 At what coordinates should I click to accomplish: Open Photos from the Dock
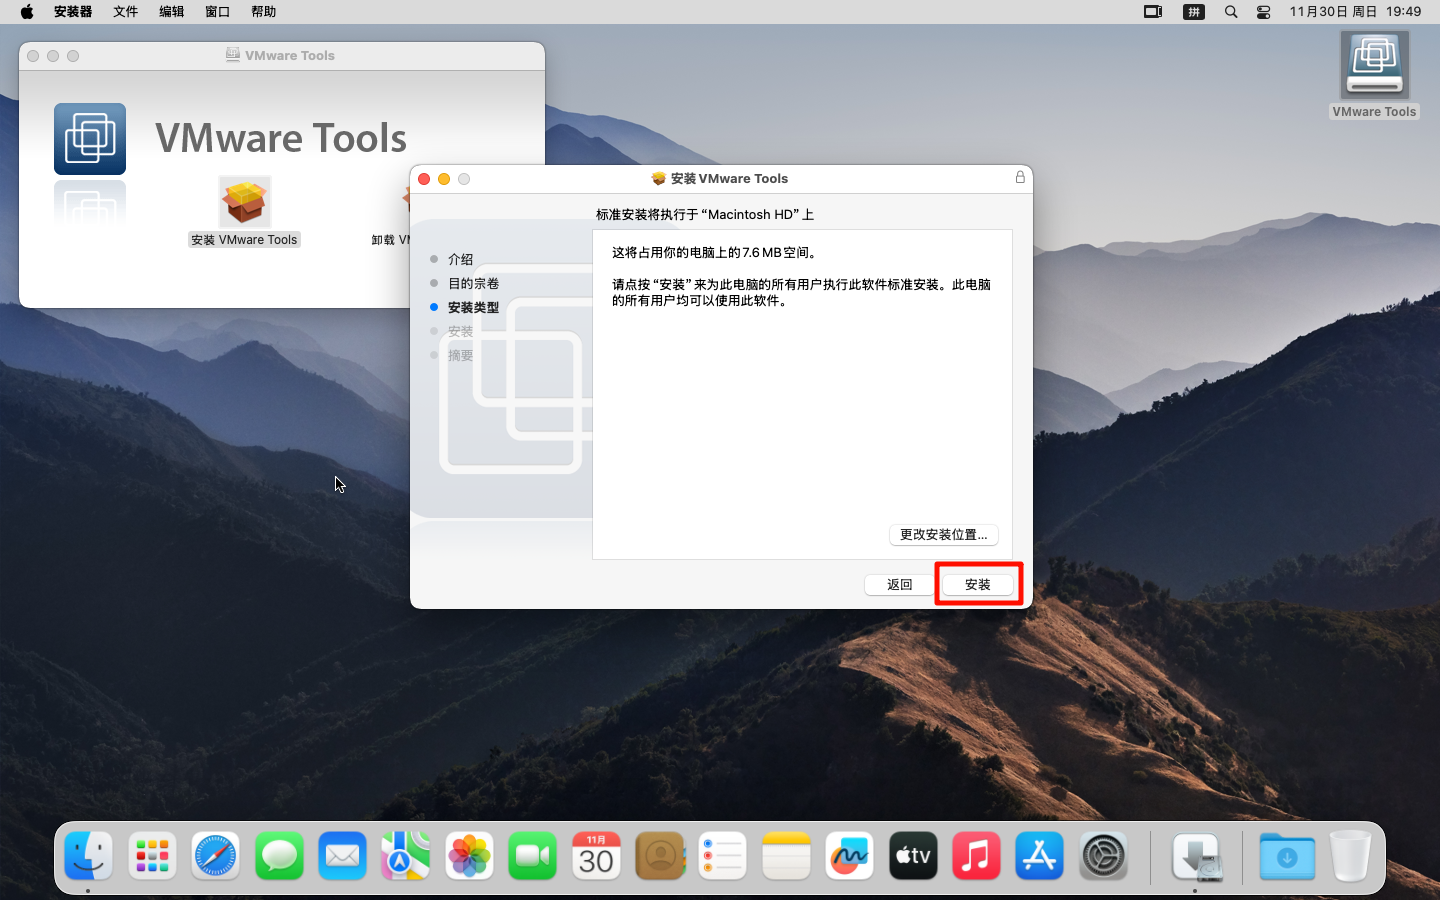(469, 856)
